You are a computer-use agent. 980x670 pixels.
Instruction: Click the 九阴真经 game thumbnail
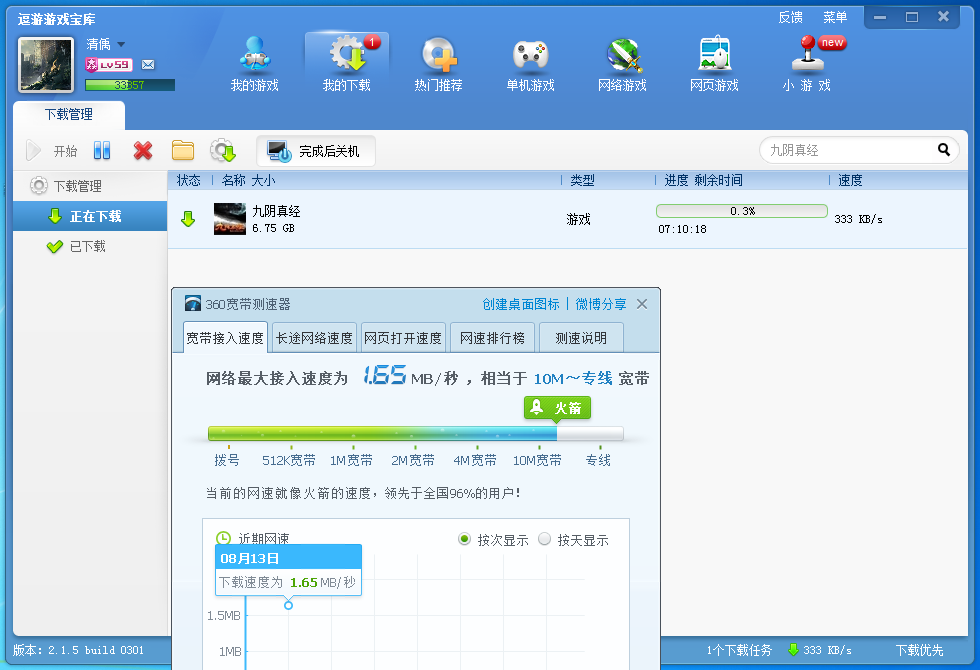point(230,219)
